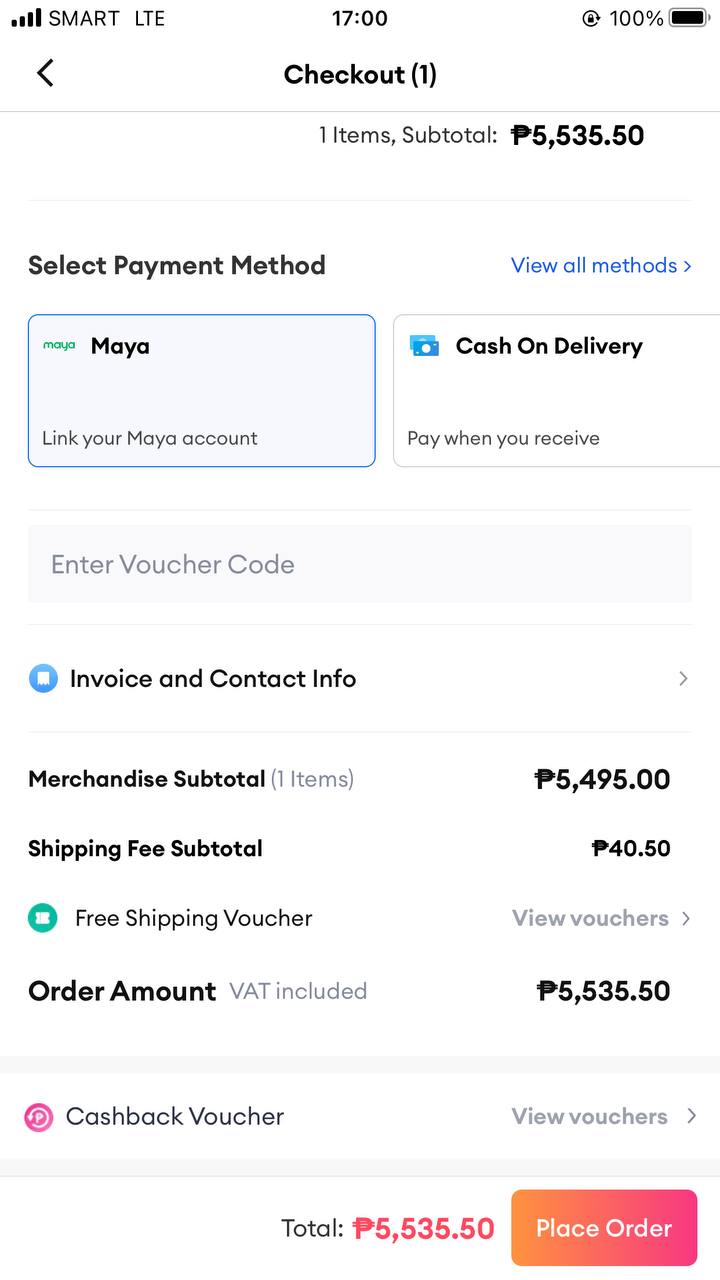The image size is (720, 1280).
Task: Tap the signal strength bars icon
Action: (27, 18)
